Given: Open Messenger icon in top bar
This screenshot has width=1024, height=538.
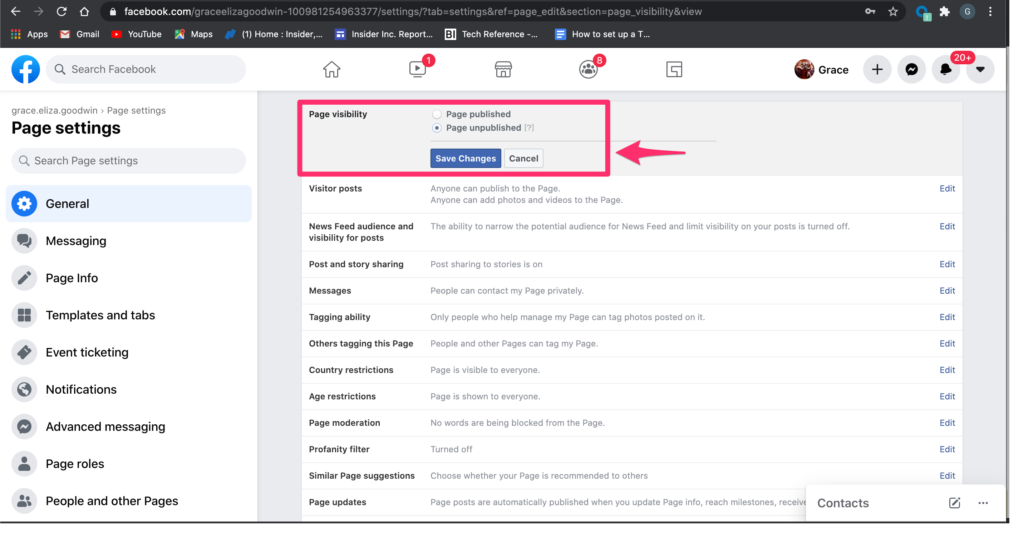Looking at the screenshot, I should tap(911, 69).
